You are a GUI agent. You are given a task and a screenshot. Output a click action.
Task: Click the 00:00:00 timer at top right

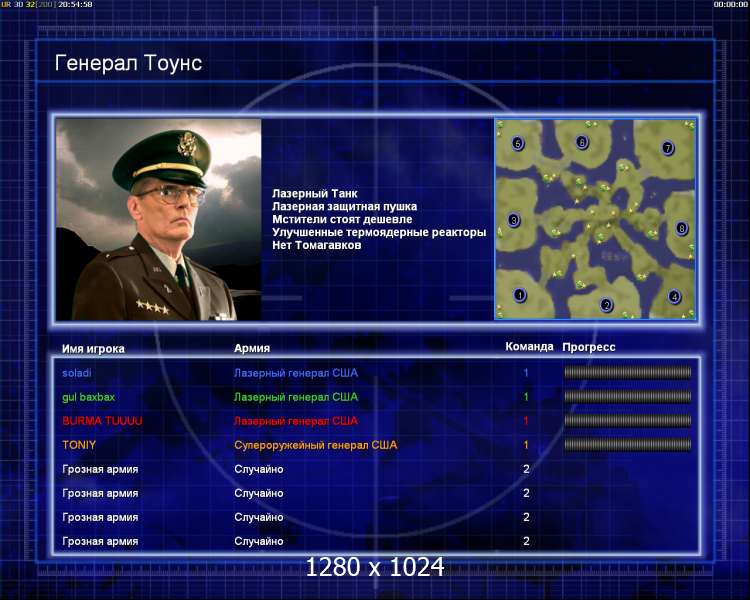tap(730, 4)
